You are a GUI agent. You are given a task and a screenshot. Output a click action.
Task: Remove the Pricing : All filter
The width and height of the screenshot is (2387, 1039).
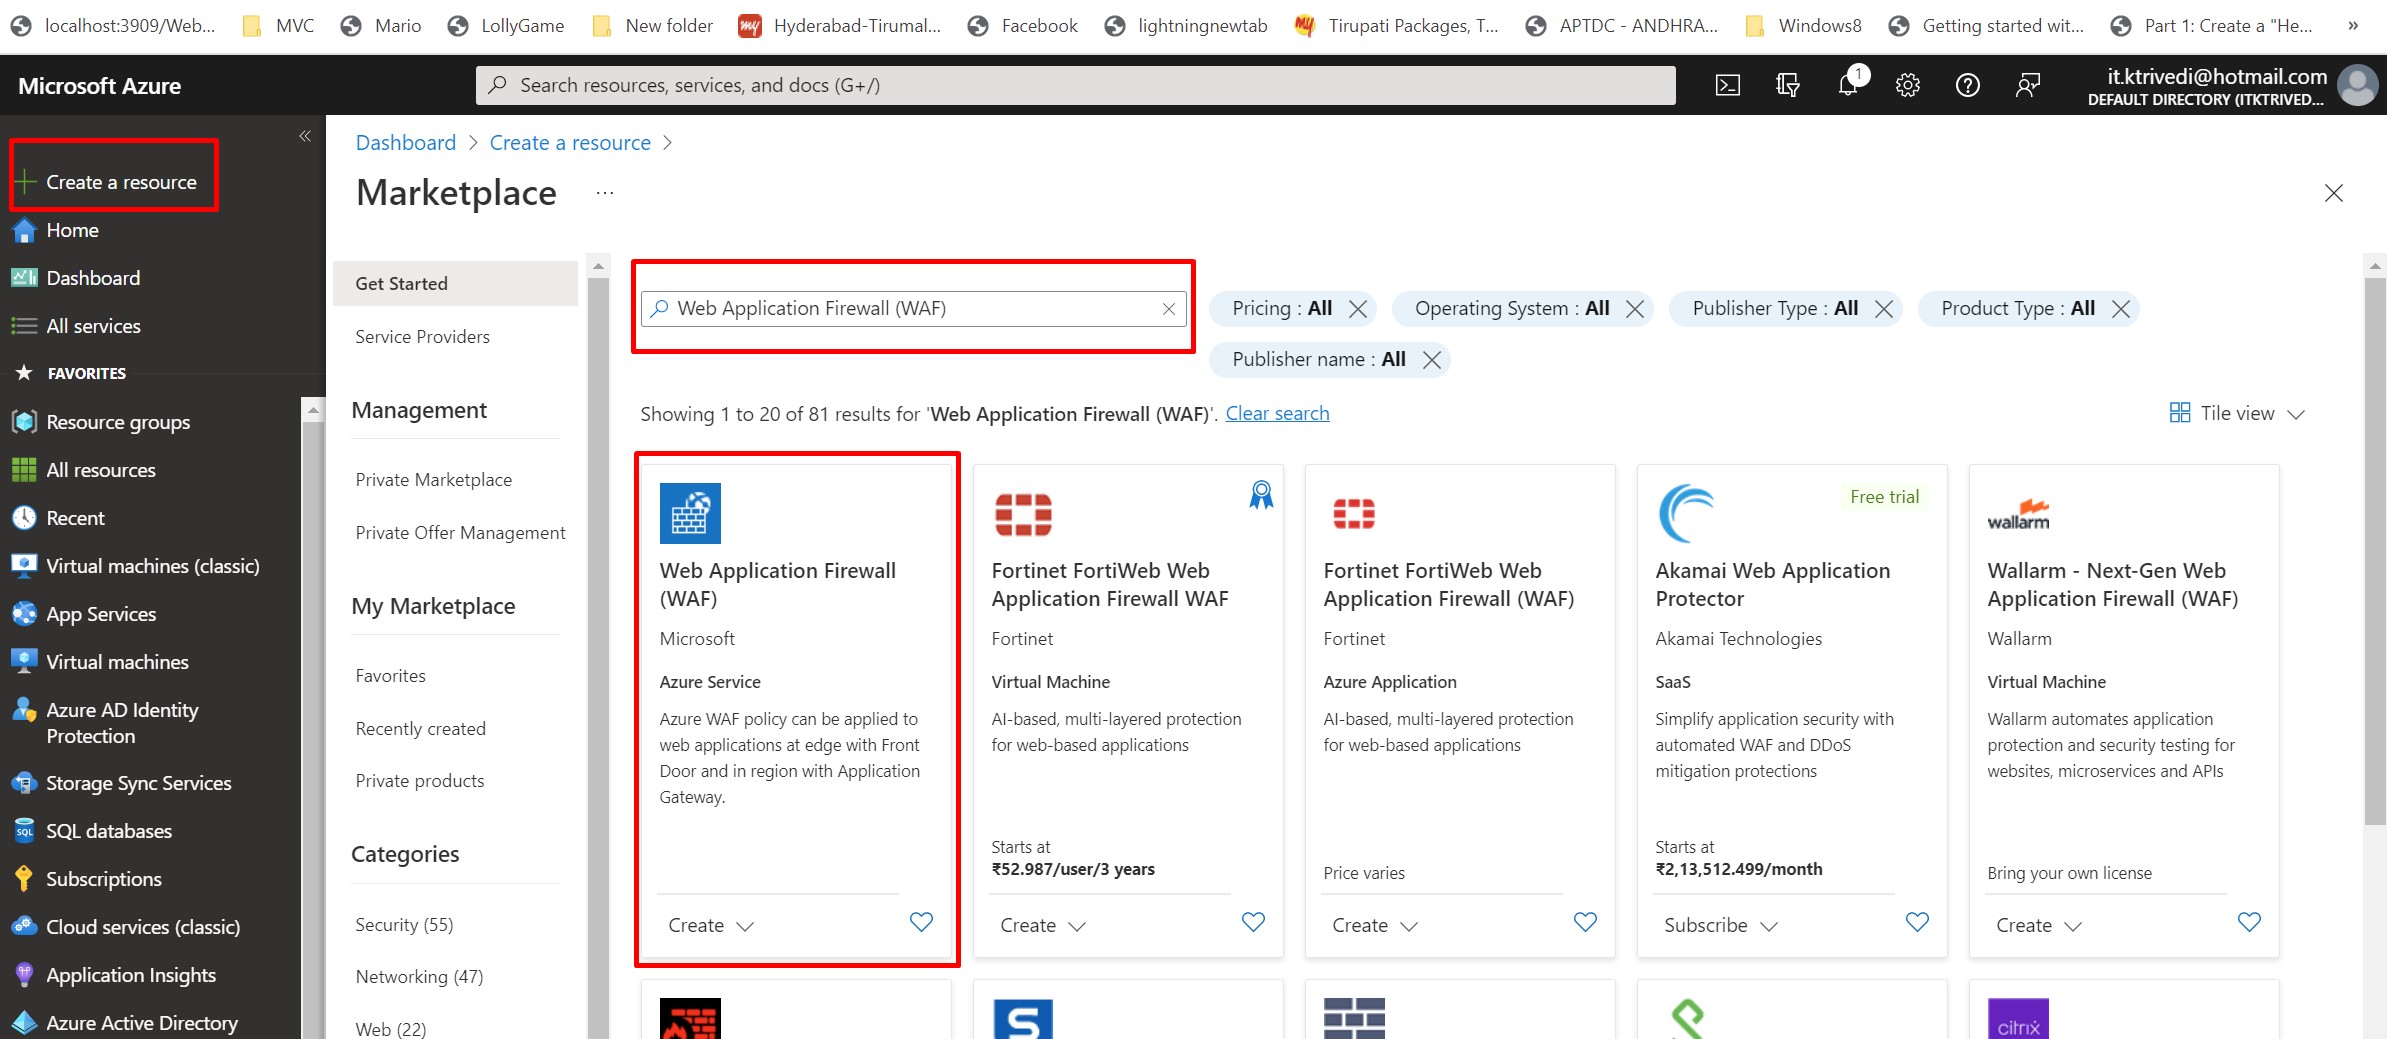[1357, 309]
